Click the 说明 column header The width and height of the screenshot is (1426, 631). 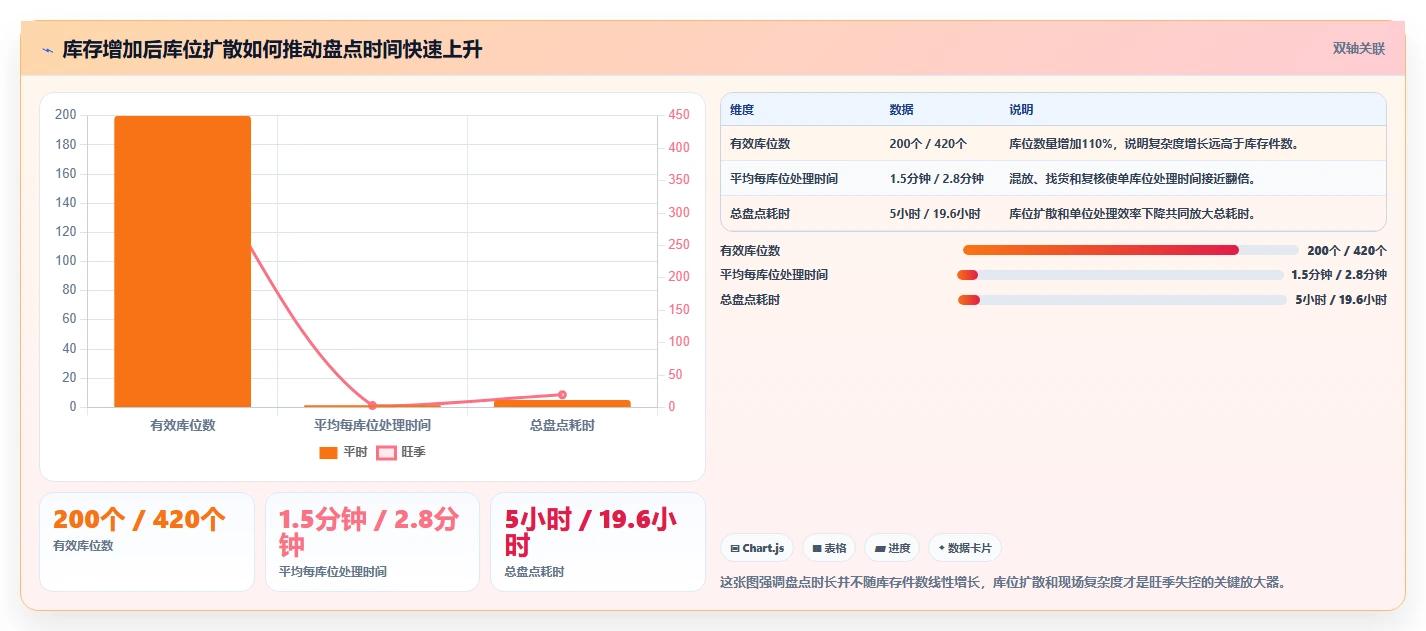[1021, 110]
